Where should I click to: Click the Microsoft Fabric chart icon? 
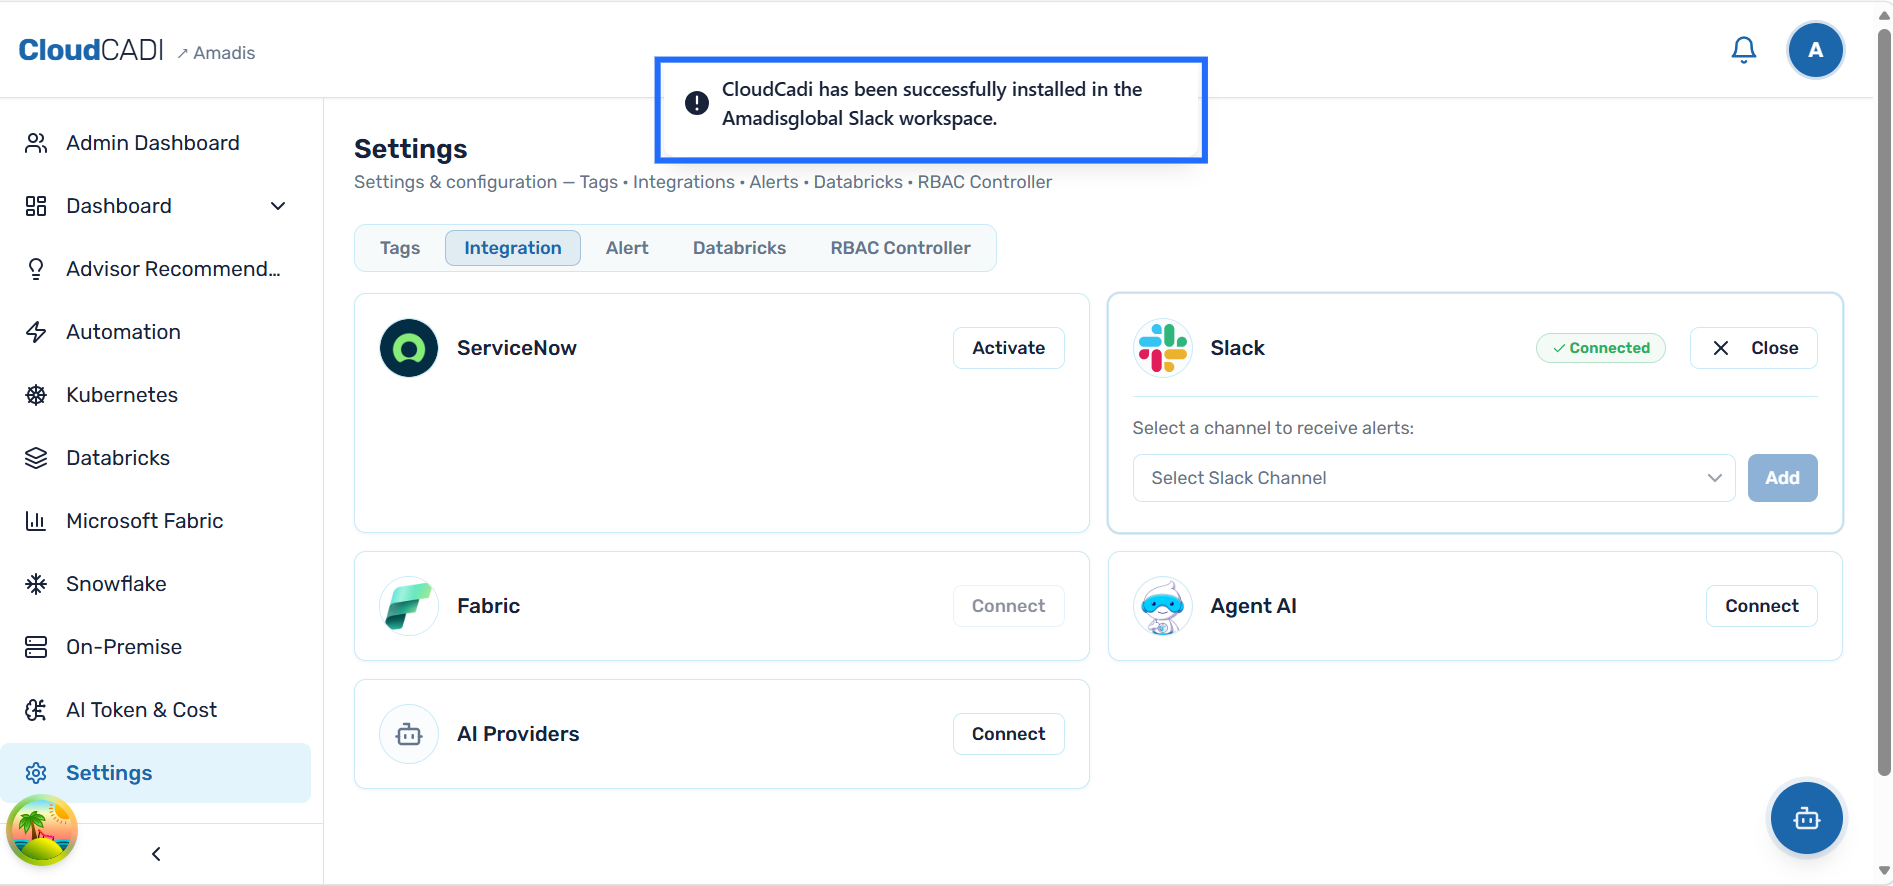click(36, 521)
